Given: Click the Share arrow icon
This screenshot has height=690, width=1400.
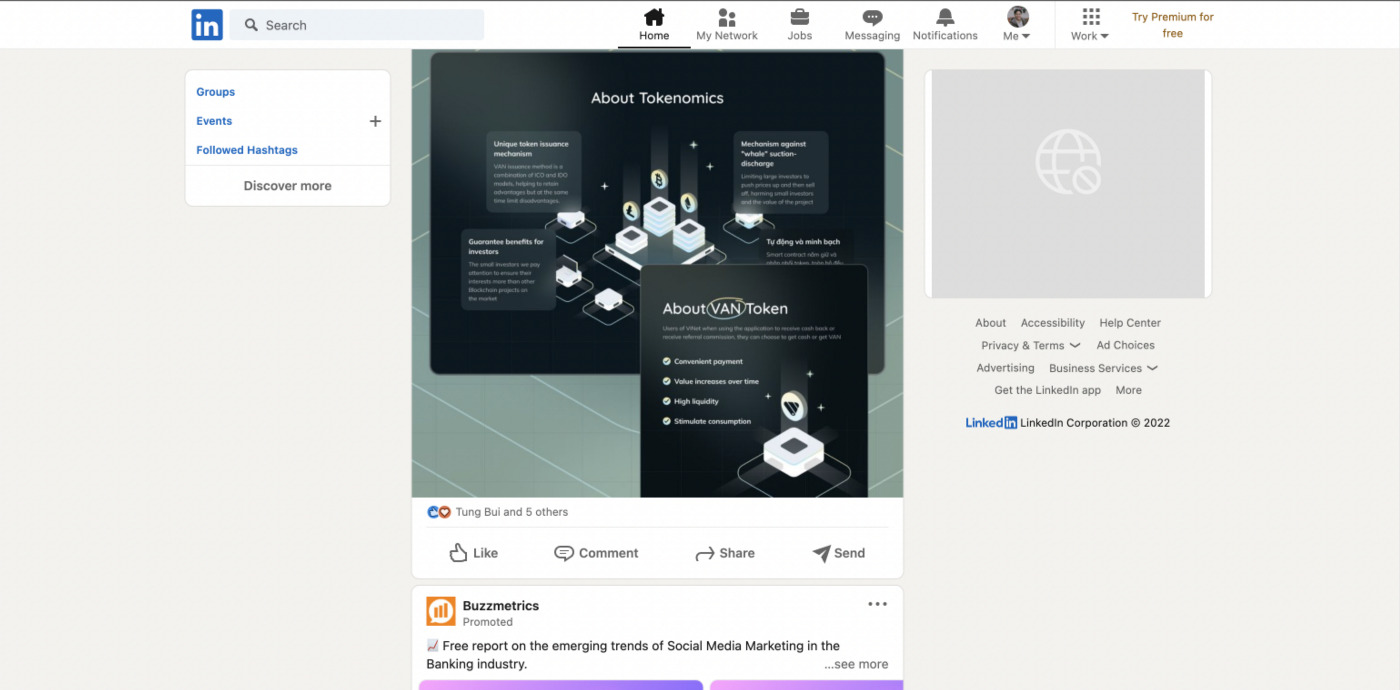Looking at the screenshot, I should 704,553.
